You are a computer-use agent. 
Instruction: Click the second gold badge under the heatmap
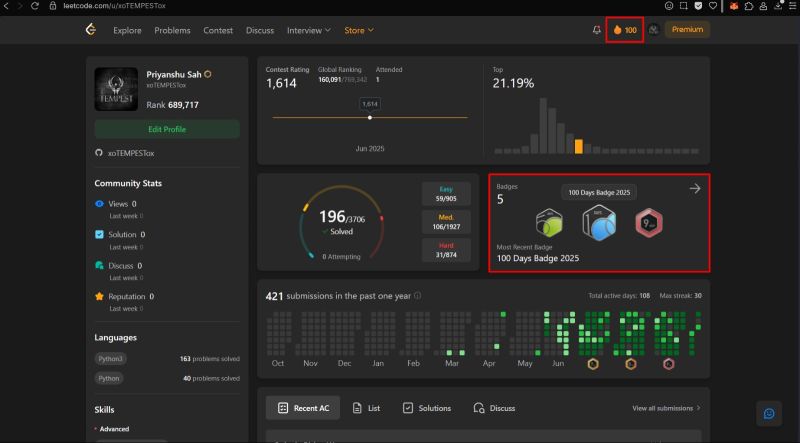(x=631, y=363)
